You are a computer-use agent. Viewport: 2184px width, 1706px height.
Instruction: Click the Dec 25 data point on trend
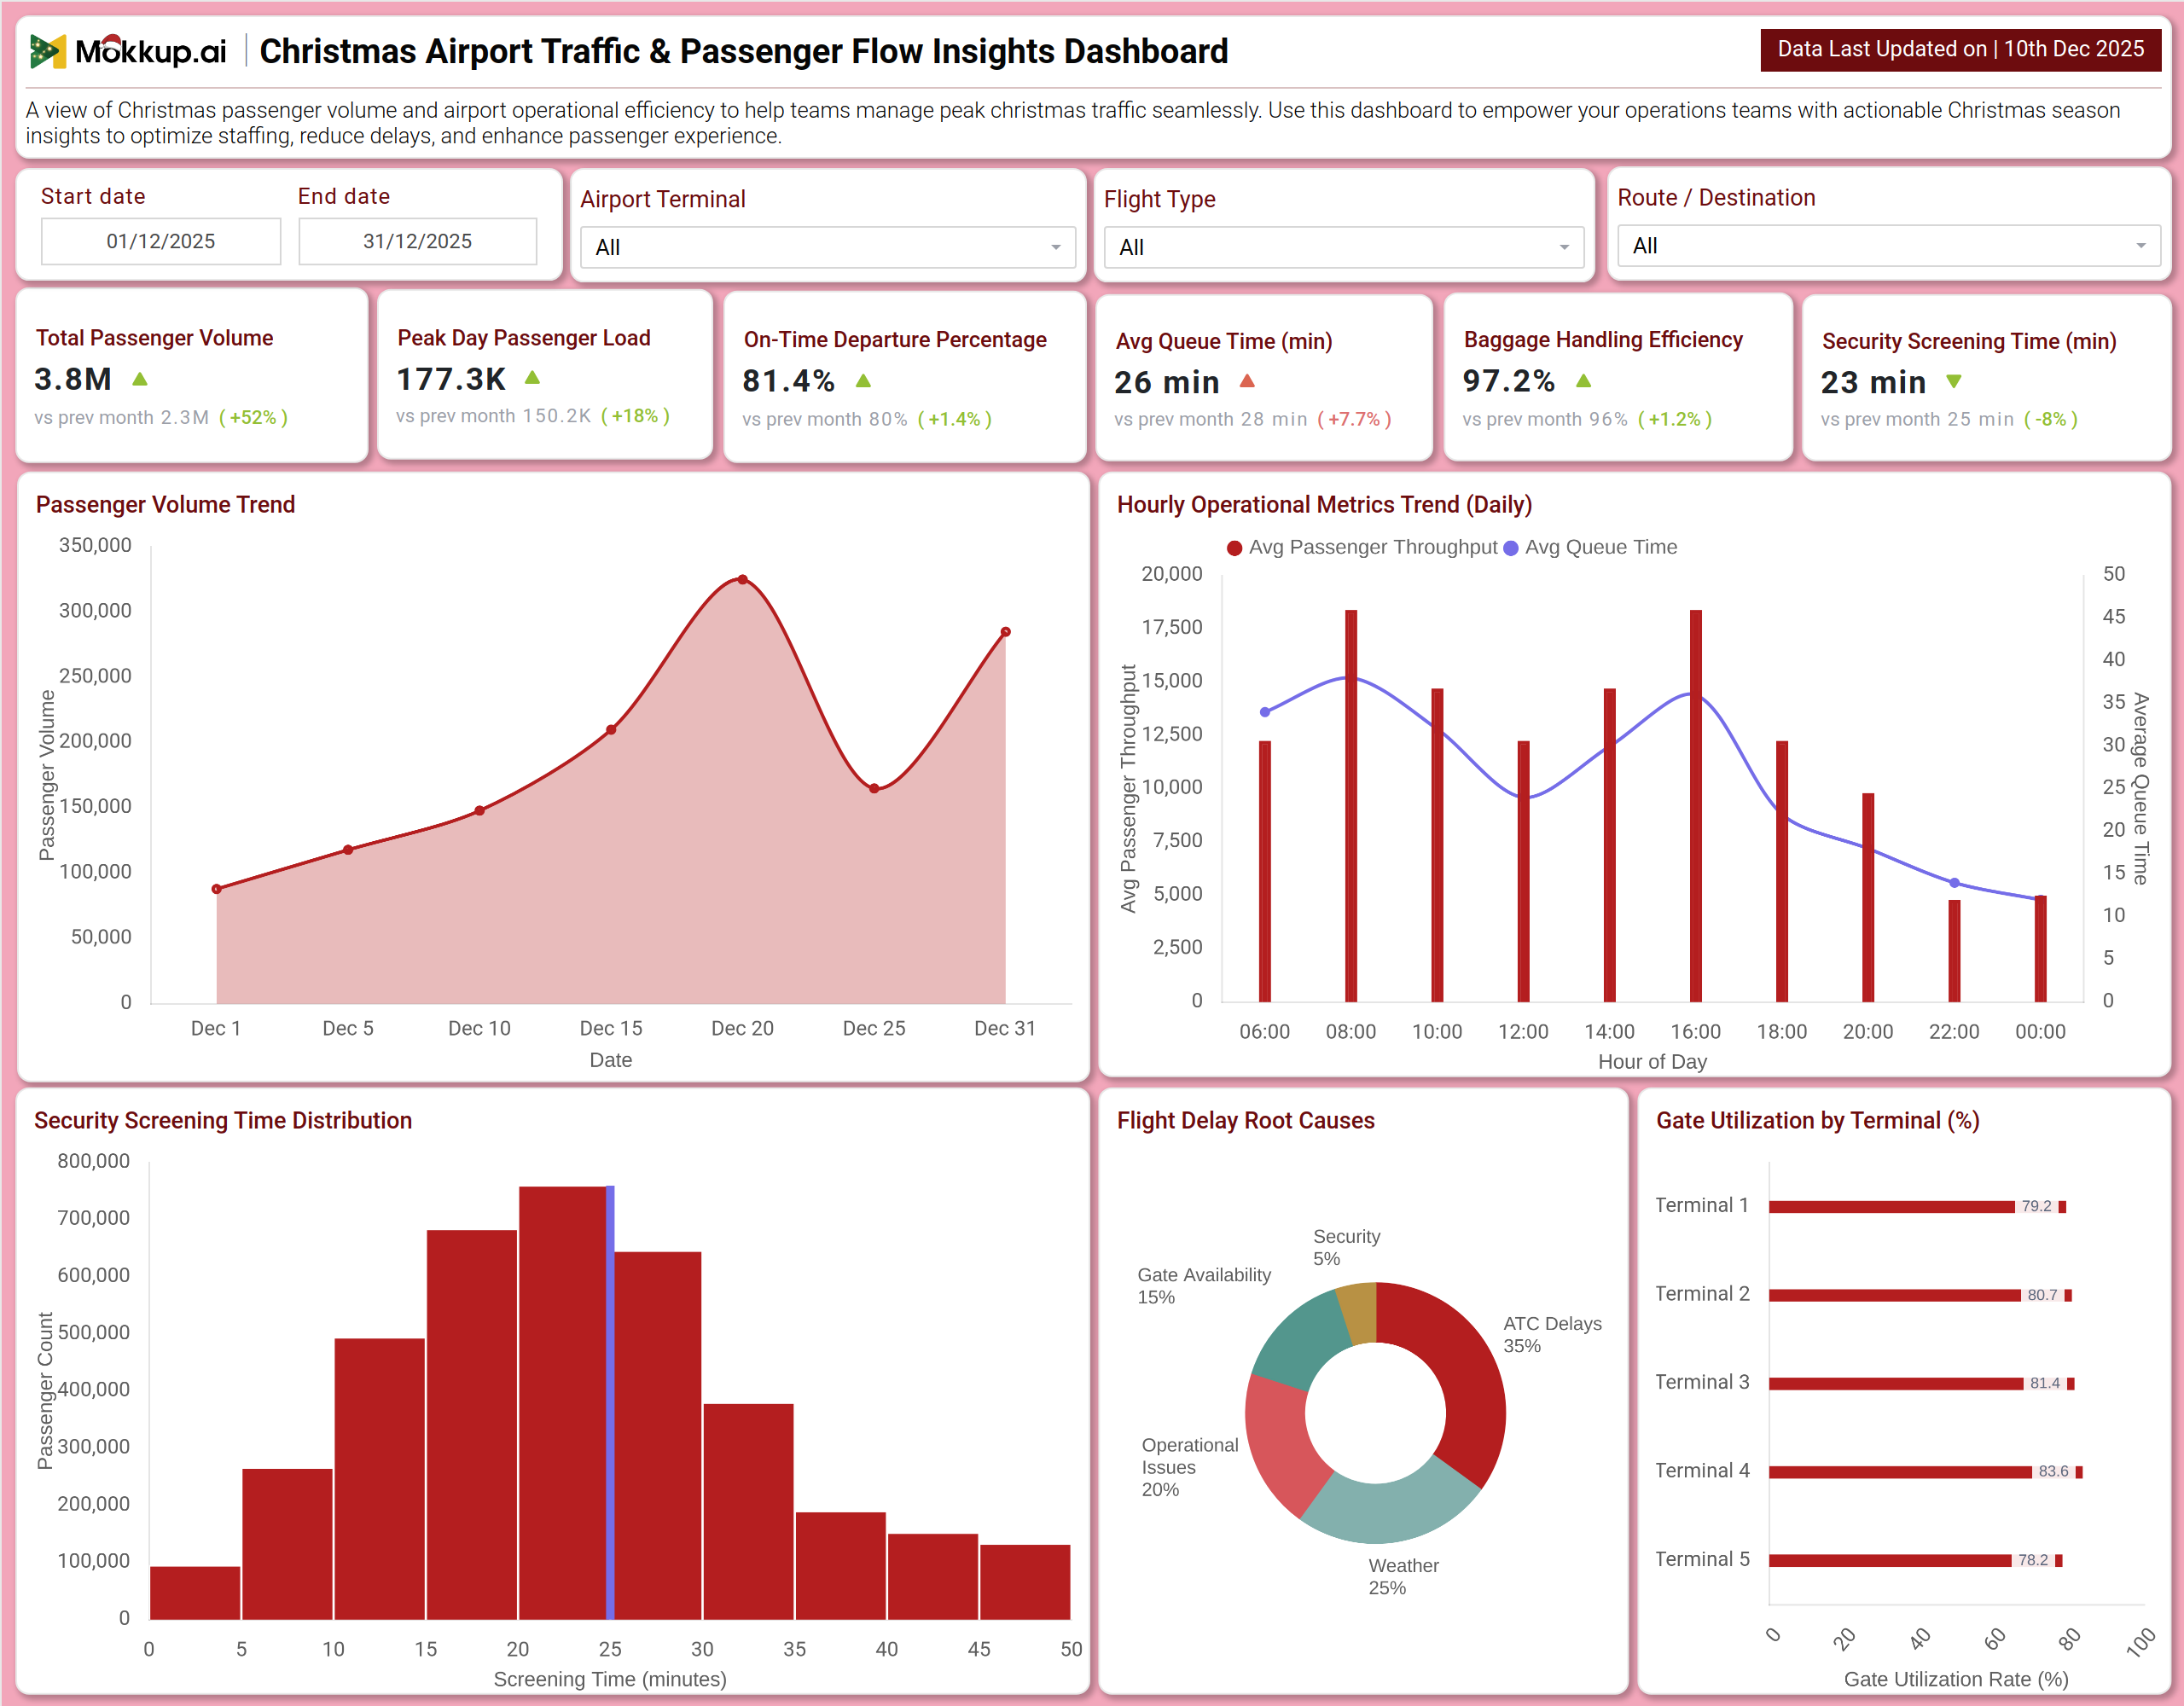tap(874, 789)
